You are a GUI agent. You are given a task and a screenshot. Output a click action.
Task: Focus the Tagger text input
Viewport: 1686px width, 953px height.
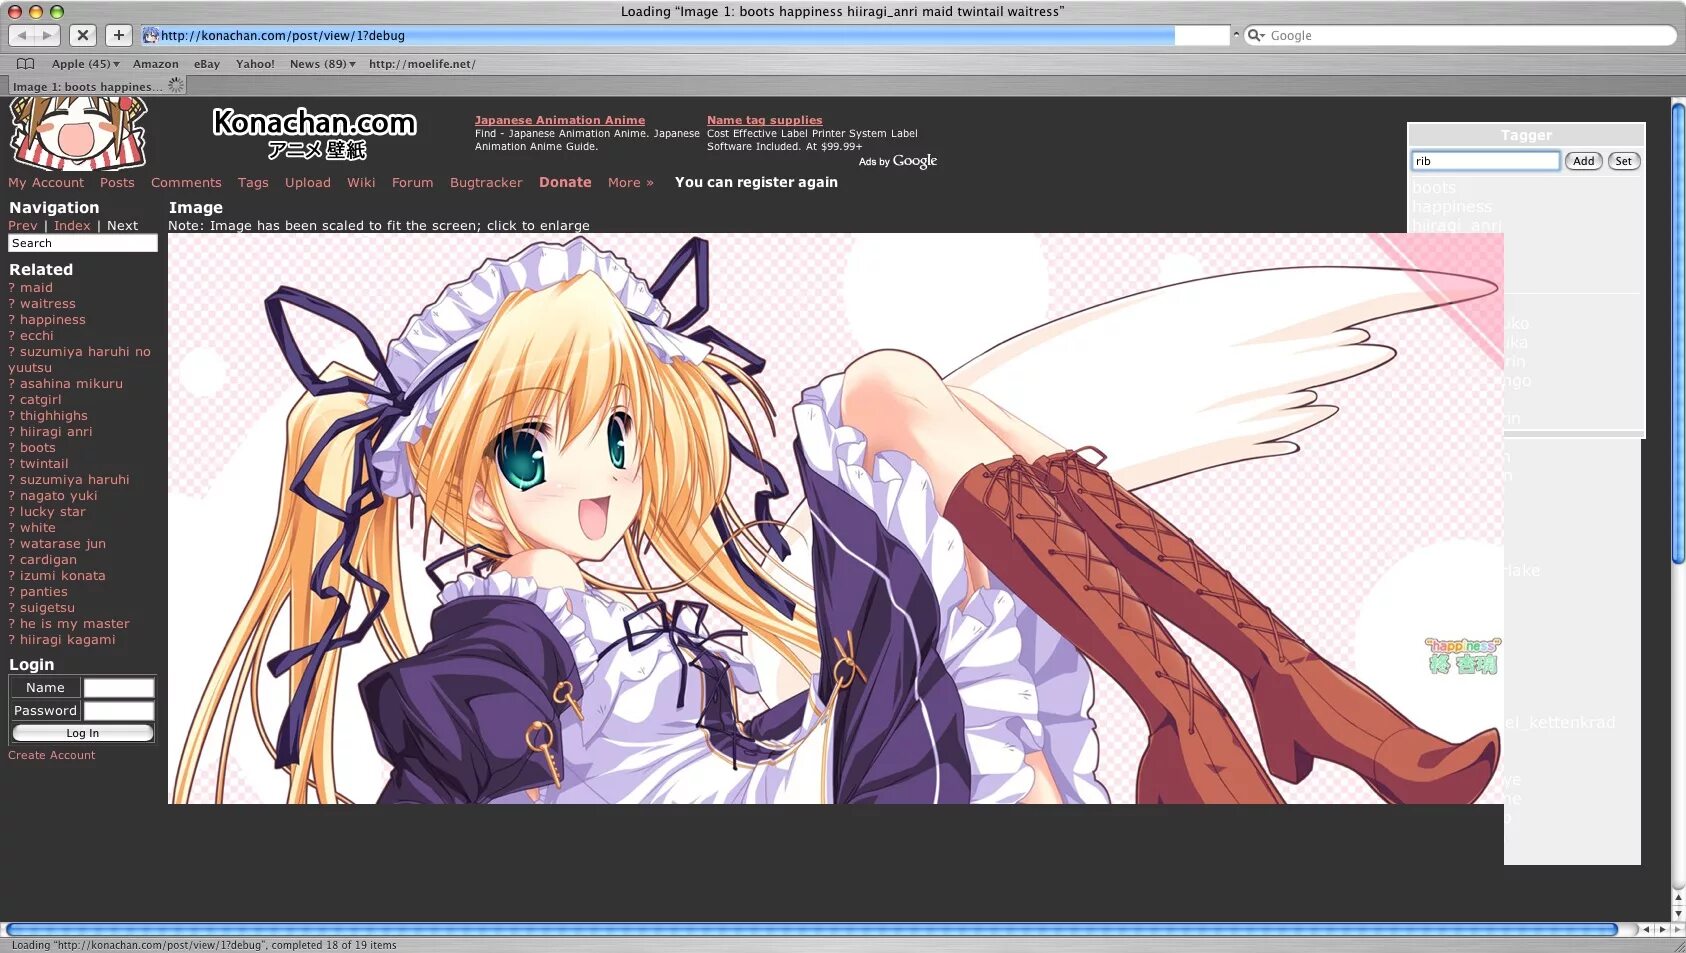[x=1485, y=161]
